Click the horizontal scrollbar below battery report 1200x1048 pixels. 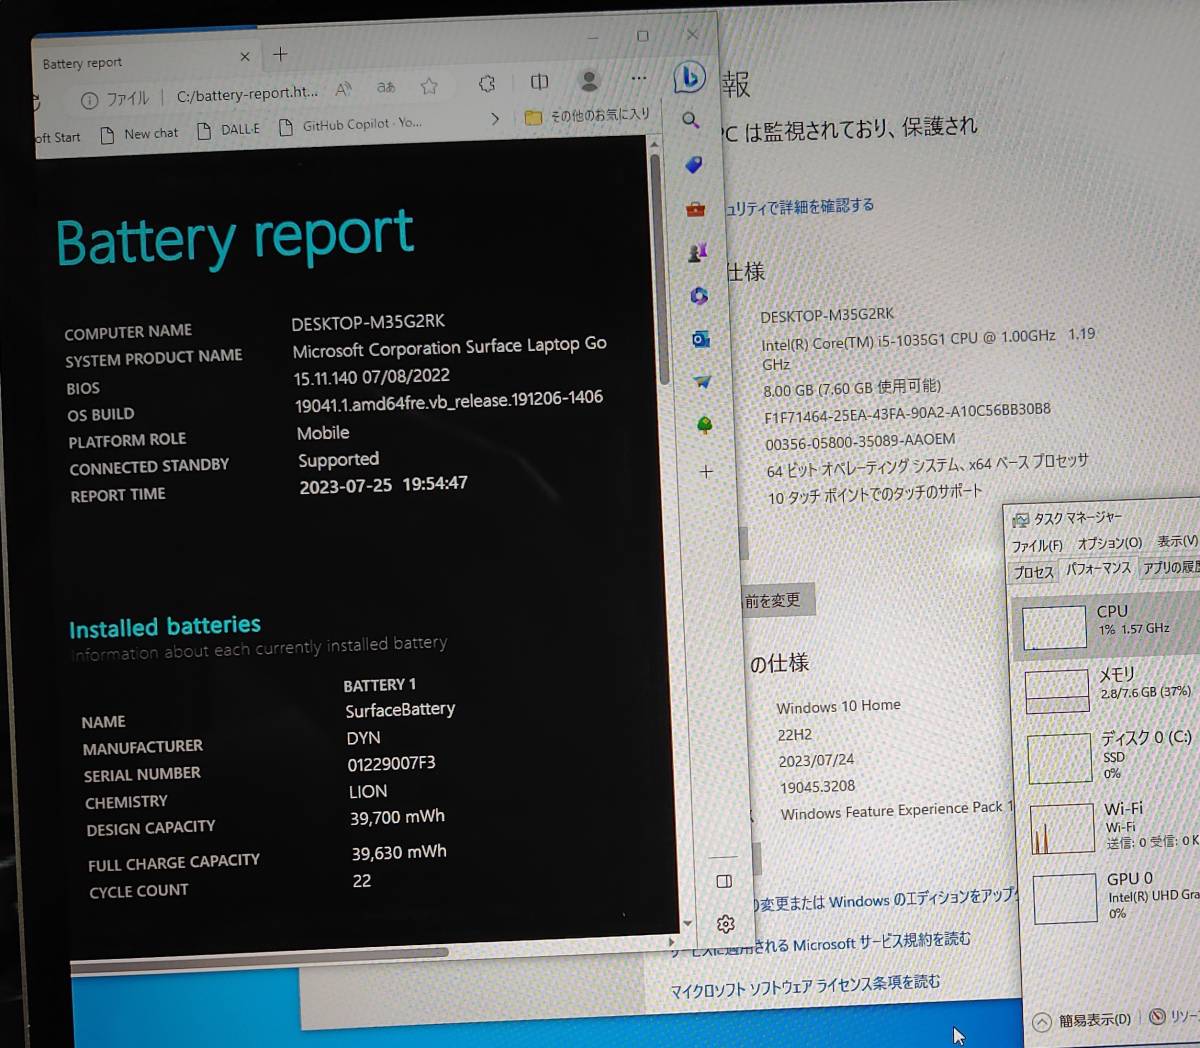click(x=259, y=959)
